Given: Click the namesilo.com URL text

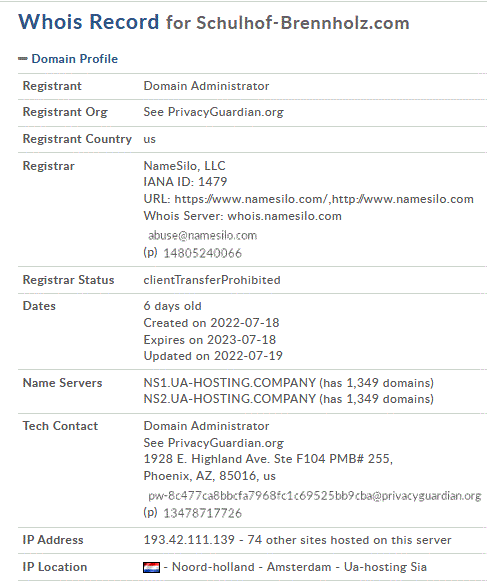Looking at the screenshot, I should coord(324,199).
